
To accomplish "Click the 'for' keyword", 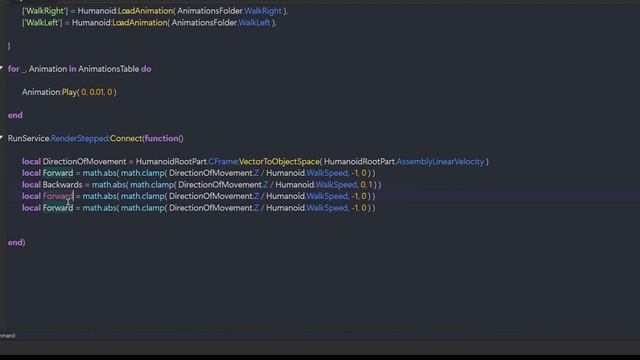I will (x=13, y=69).
